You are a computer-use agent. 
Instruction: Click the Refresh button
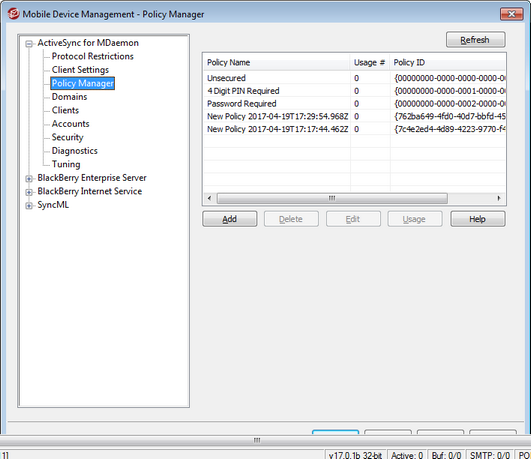475,40
